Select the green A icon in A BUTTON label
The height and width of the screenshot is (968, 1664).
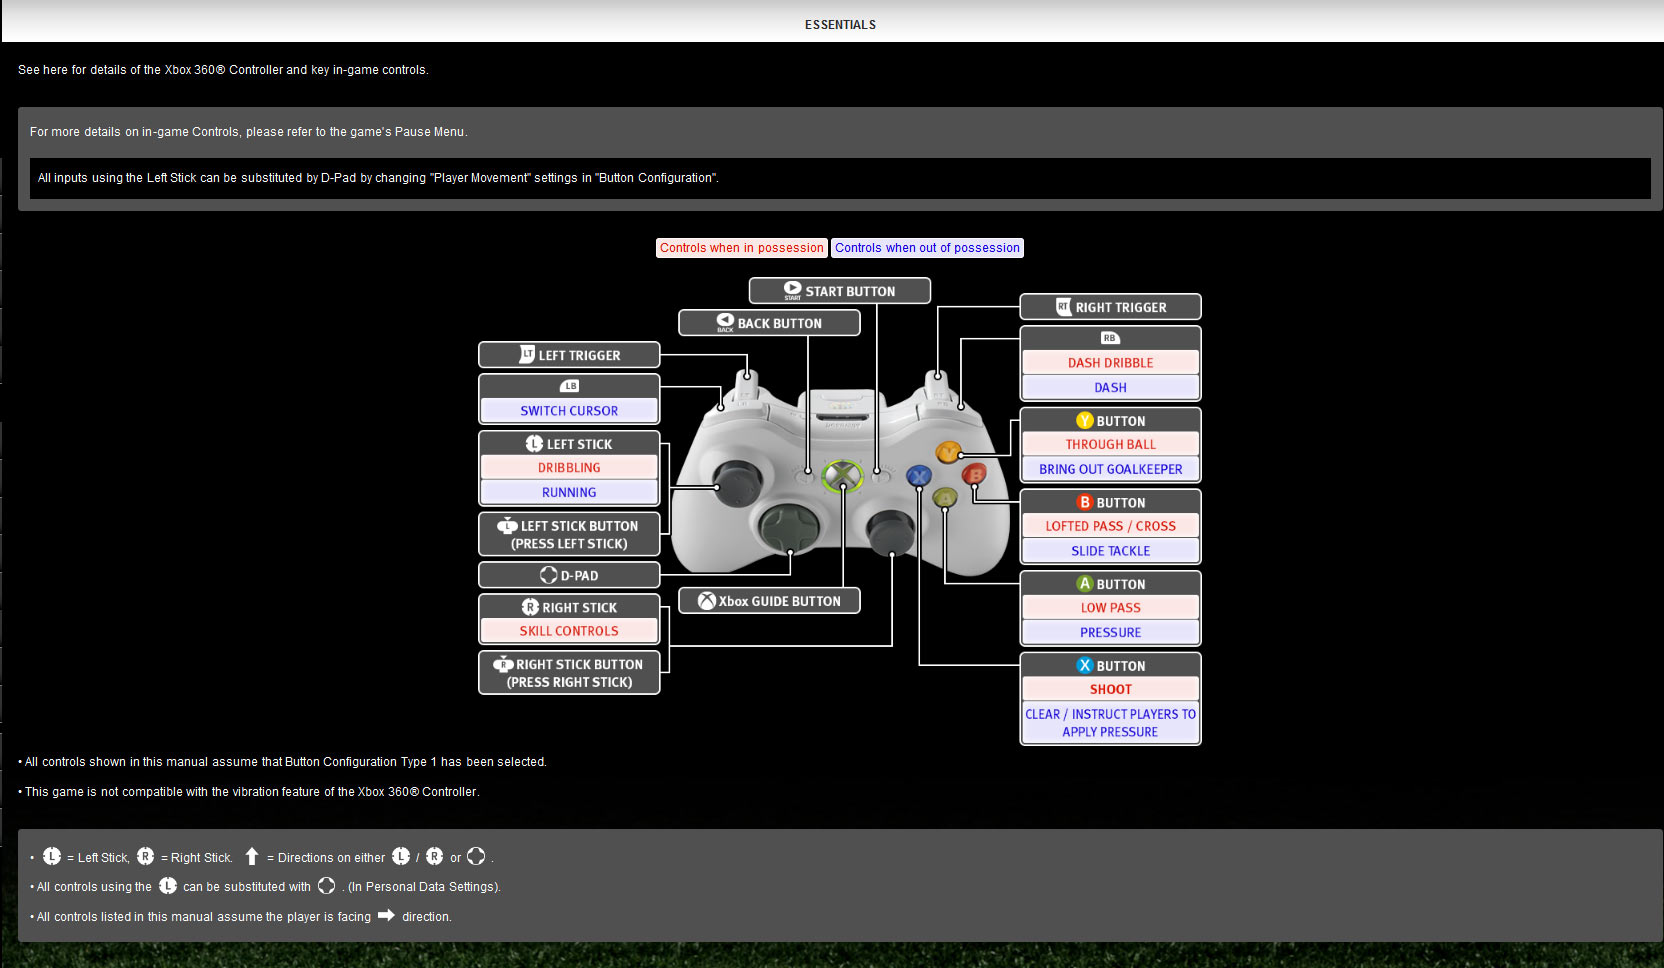point(1084,584)
